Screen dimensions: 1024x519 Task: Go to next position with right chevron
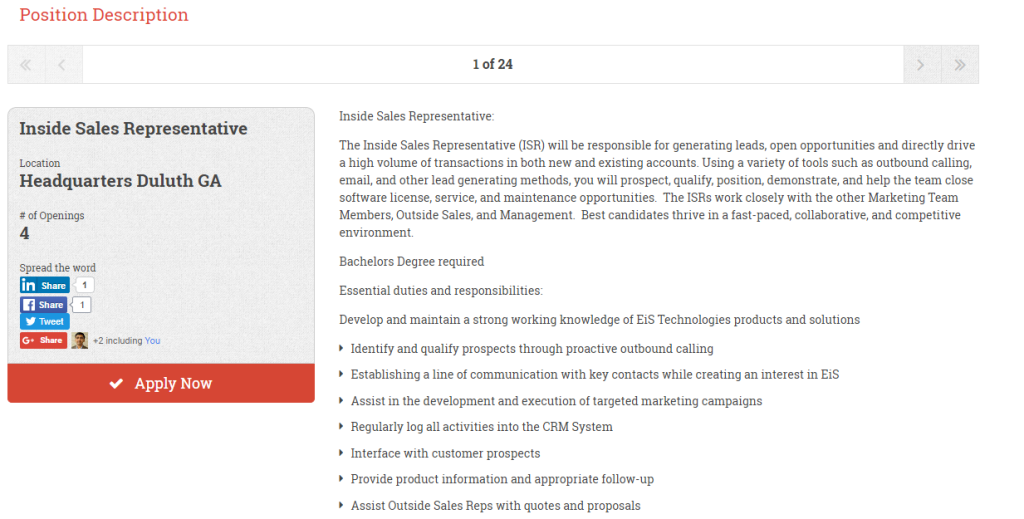(921, 65)
